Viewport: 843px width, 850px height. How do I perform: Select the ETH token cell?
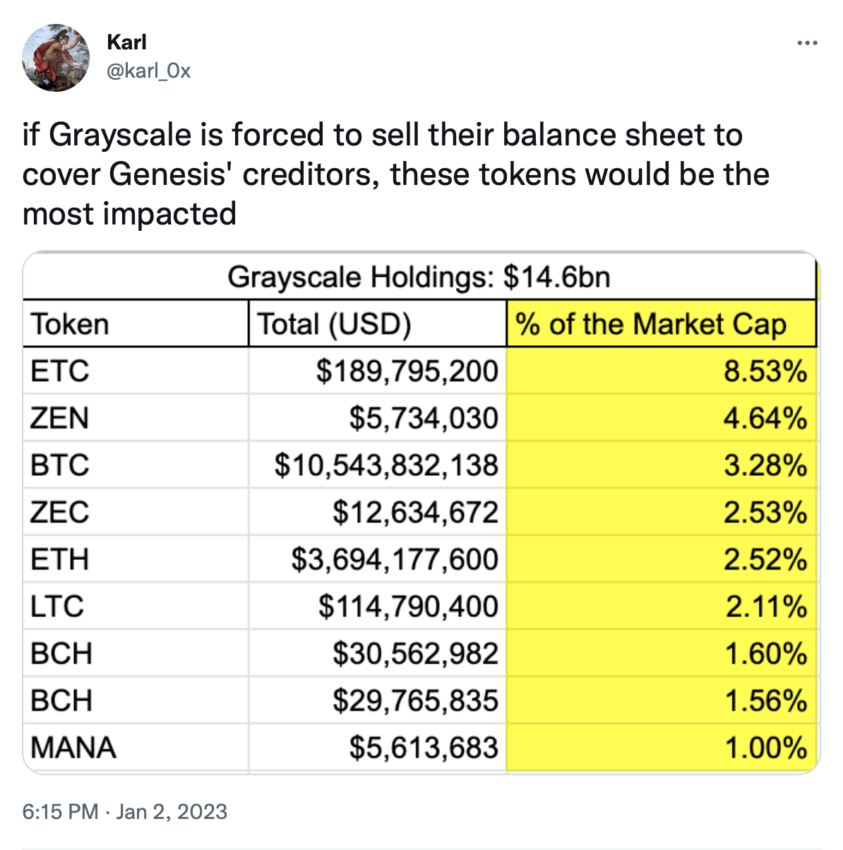136,559
